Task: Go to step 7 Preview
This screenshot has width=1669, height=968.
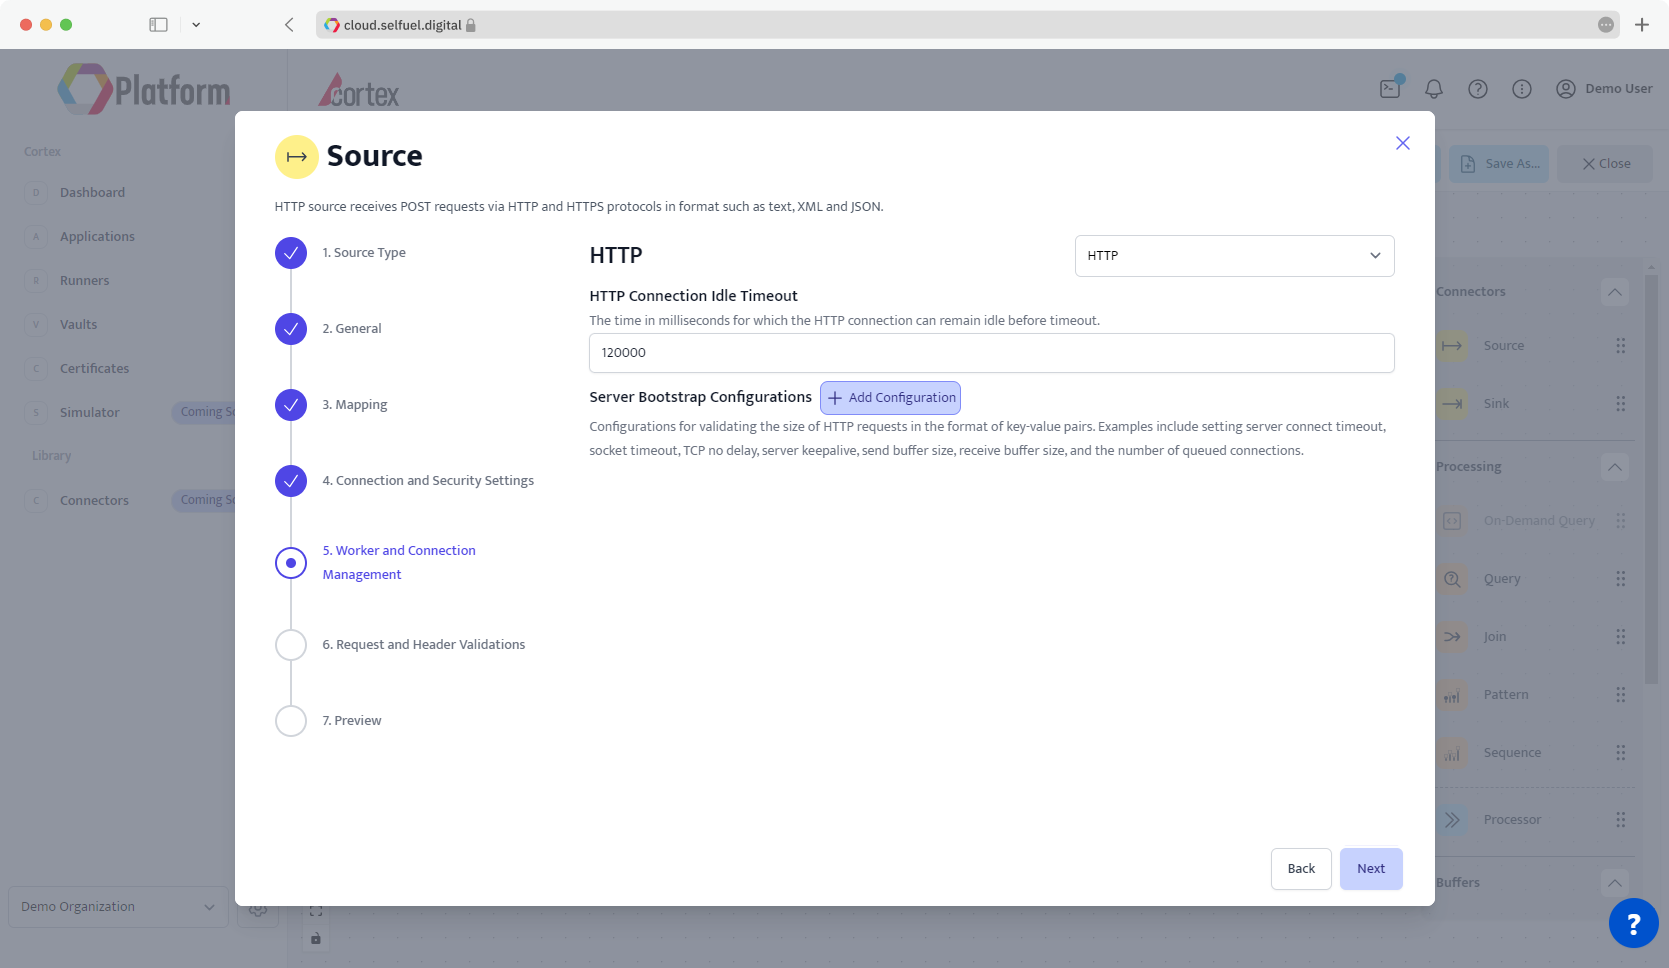Action: point(351,721)
